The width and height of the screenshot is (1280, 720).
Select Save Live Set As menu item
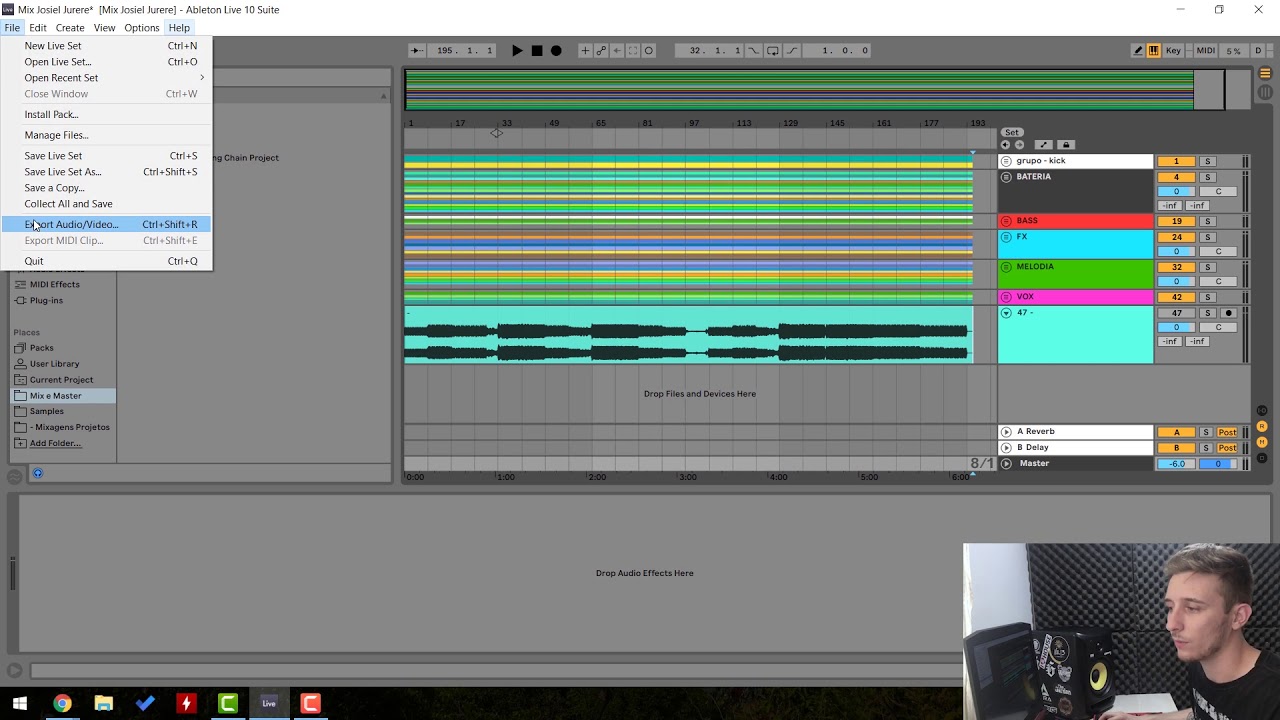[106, 172]
